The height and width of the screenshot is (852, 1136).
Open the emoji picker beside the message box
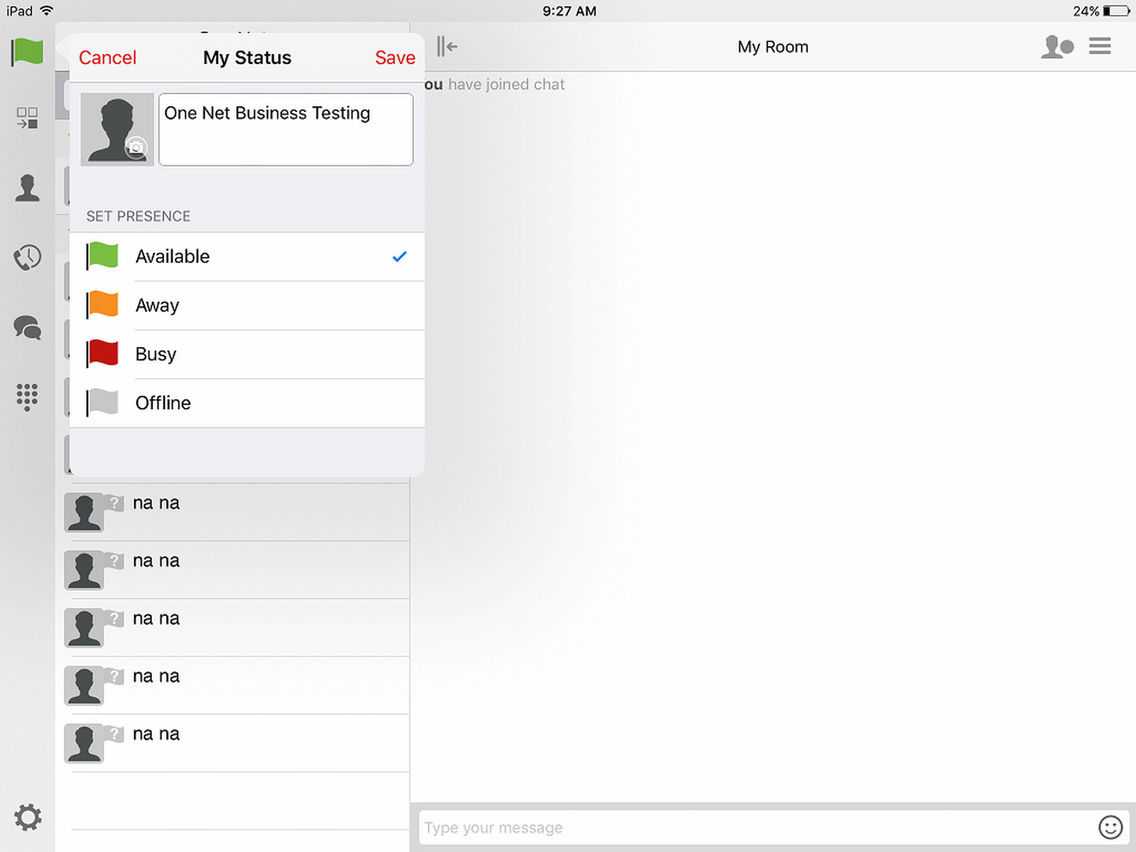pyautogui.click(x=1110, y=827)
